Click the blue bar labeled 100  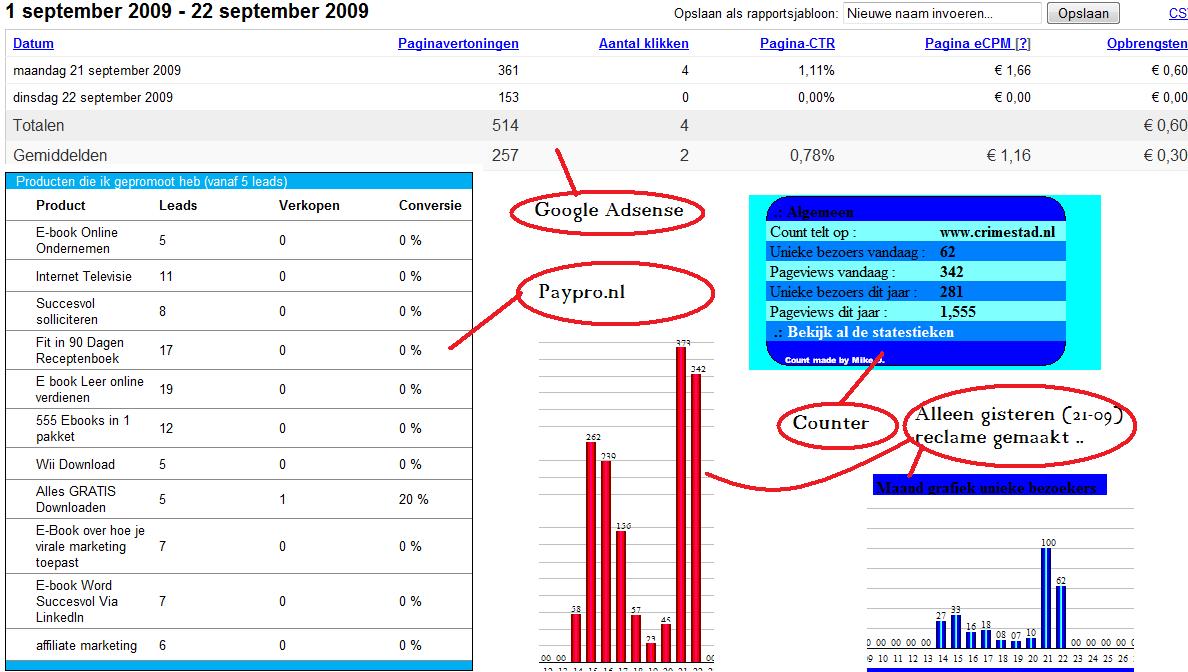pyautogui.click(x=1046, y=598)
